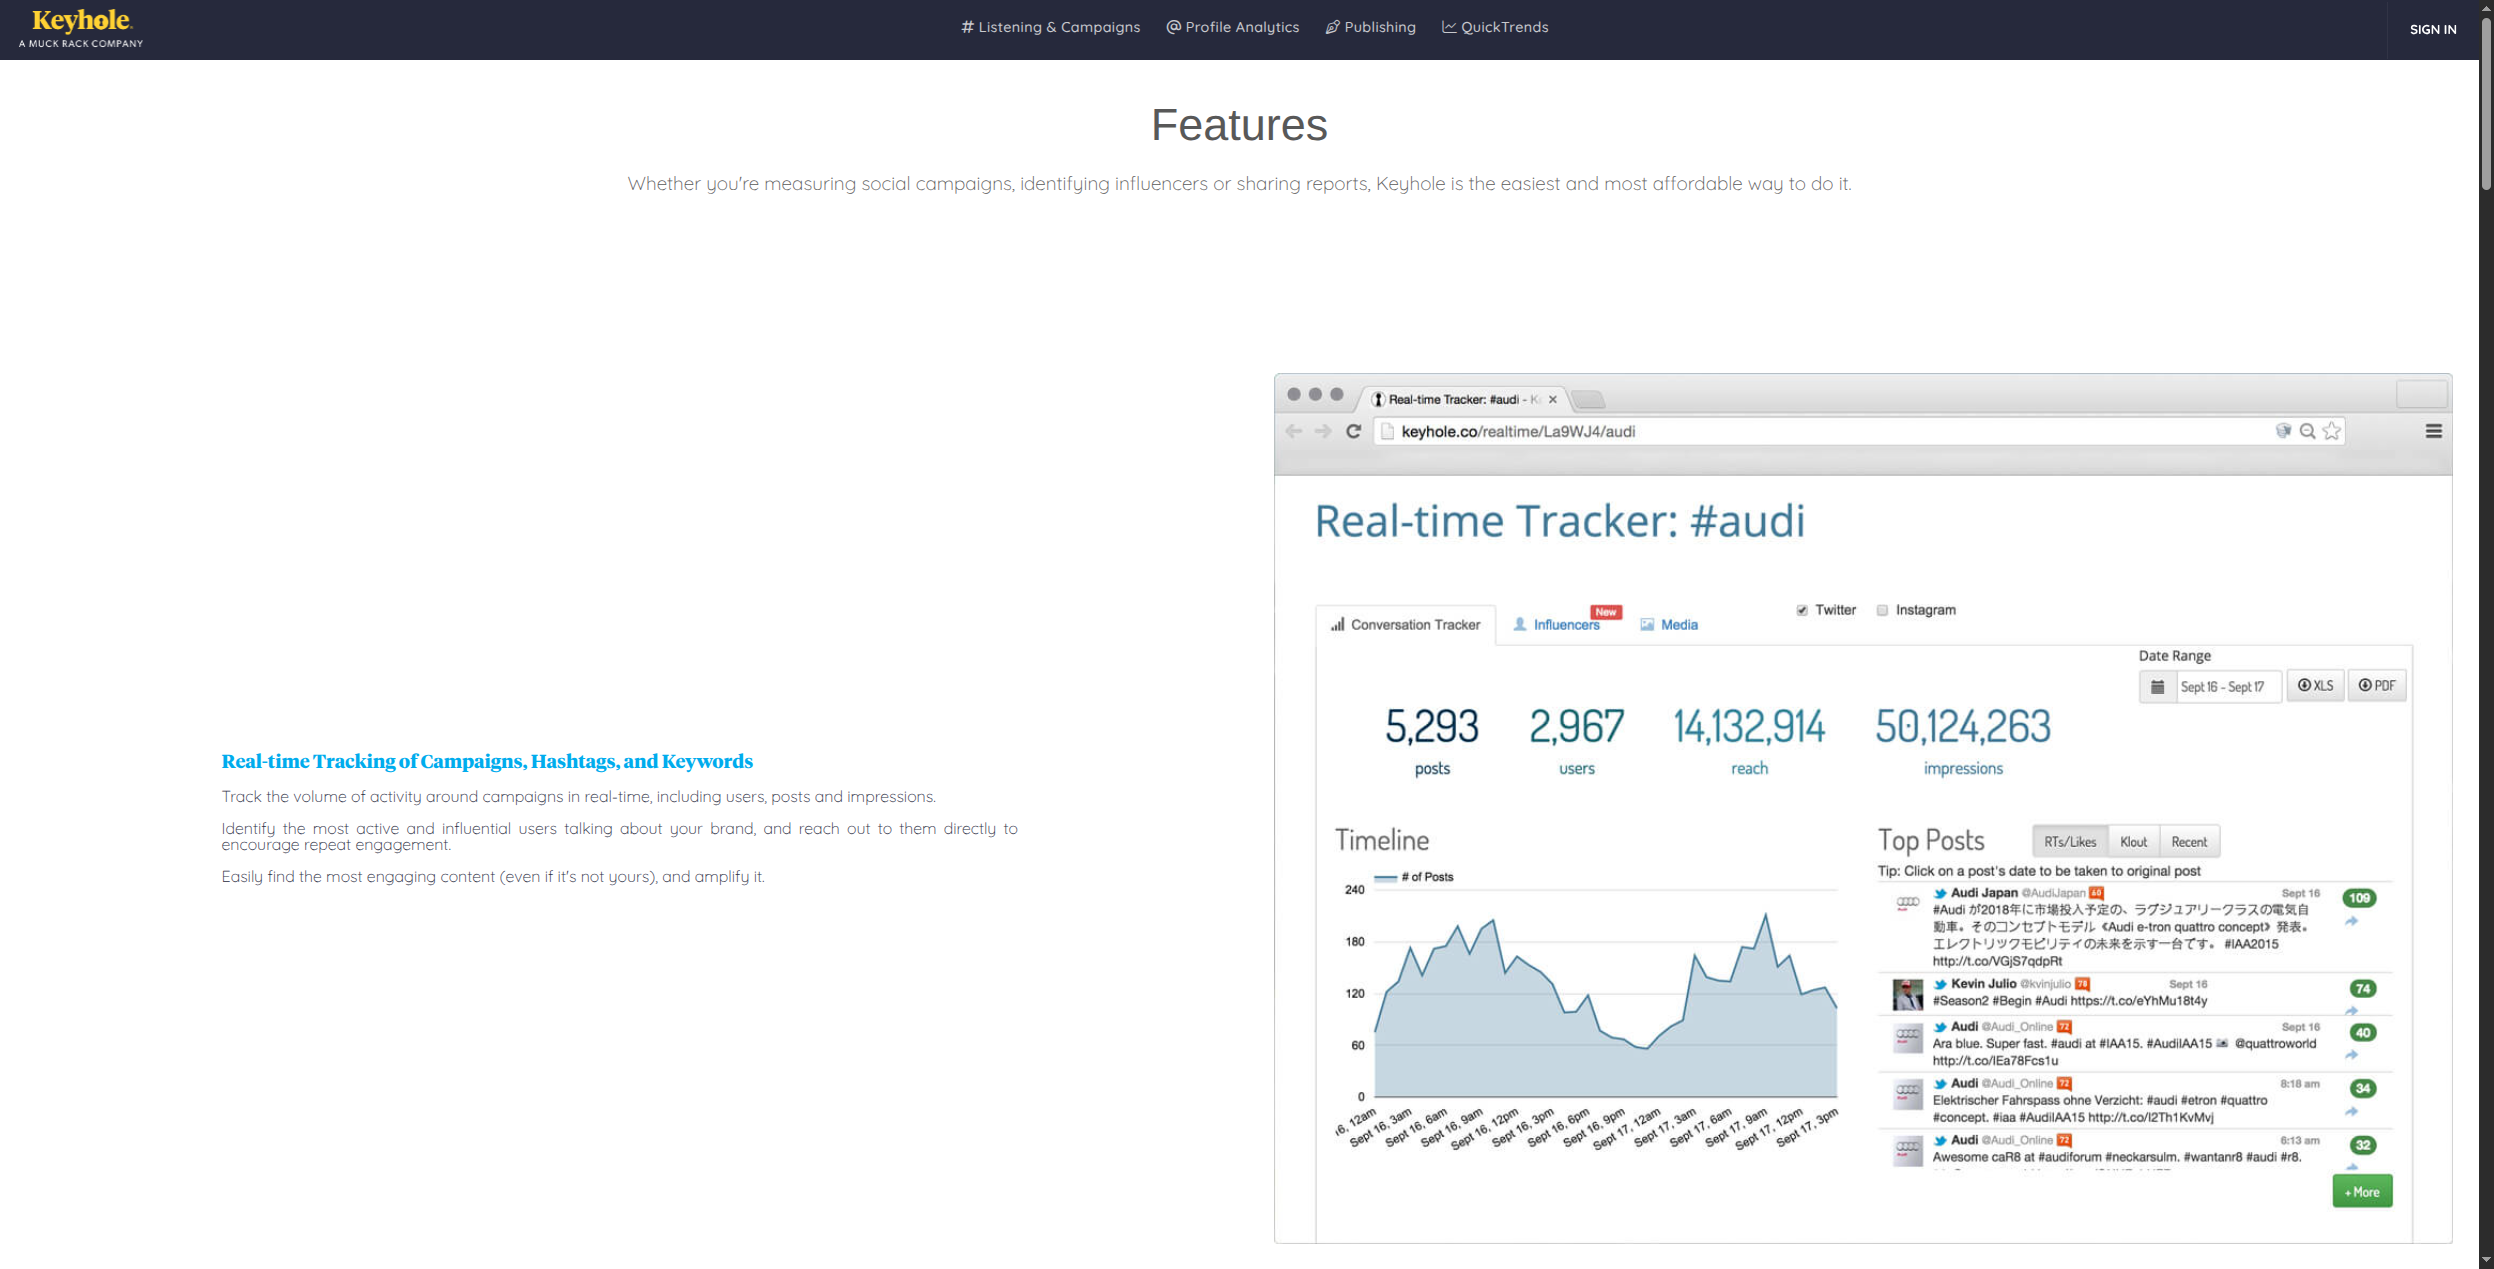Close the Real-time Tracker browser tab

1552,399
